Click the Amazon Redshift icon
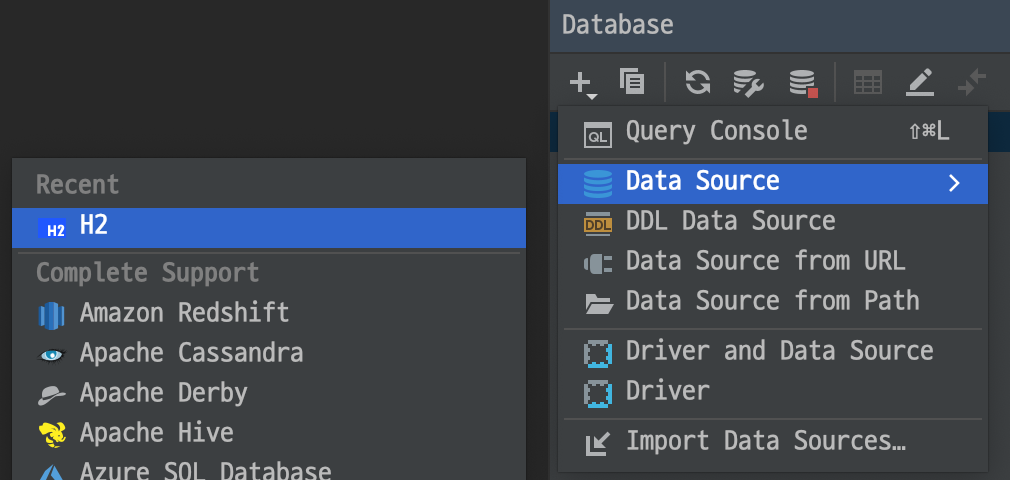1010x480 pixels. click(x=52, y=316)
